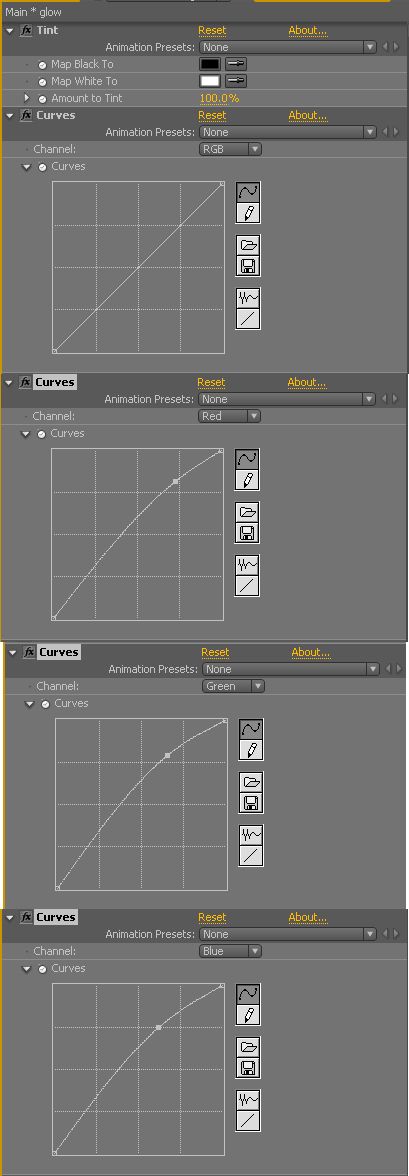Select the control point on the Green curve

point(167,755)
